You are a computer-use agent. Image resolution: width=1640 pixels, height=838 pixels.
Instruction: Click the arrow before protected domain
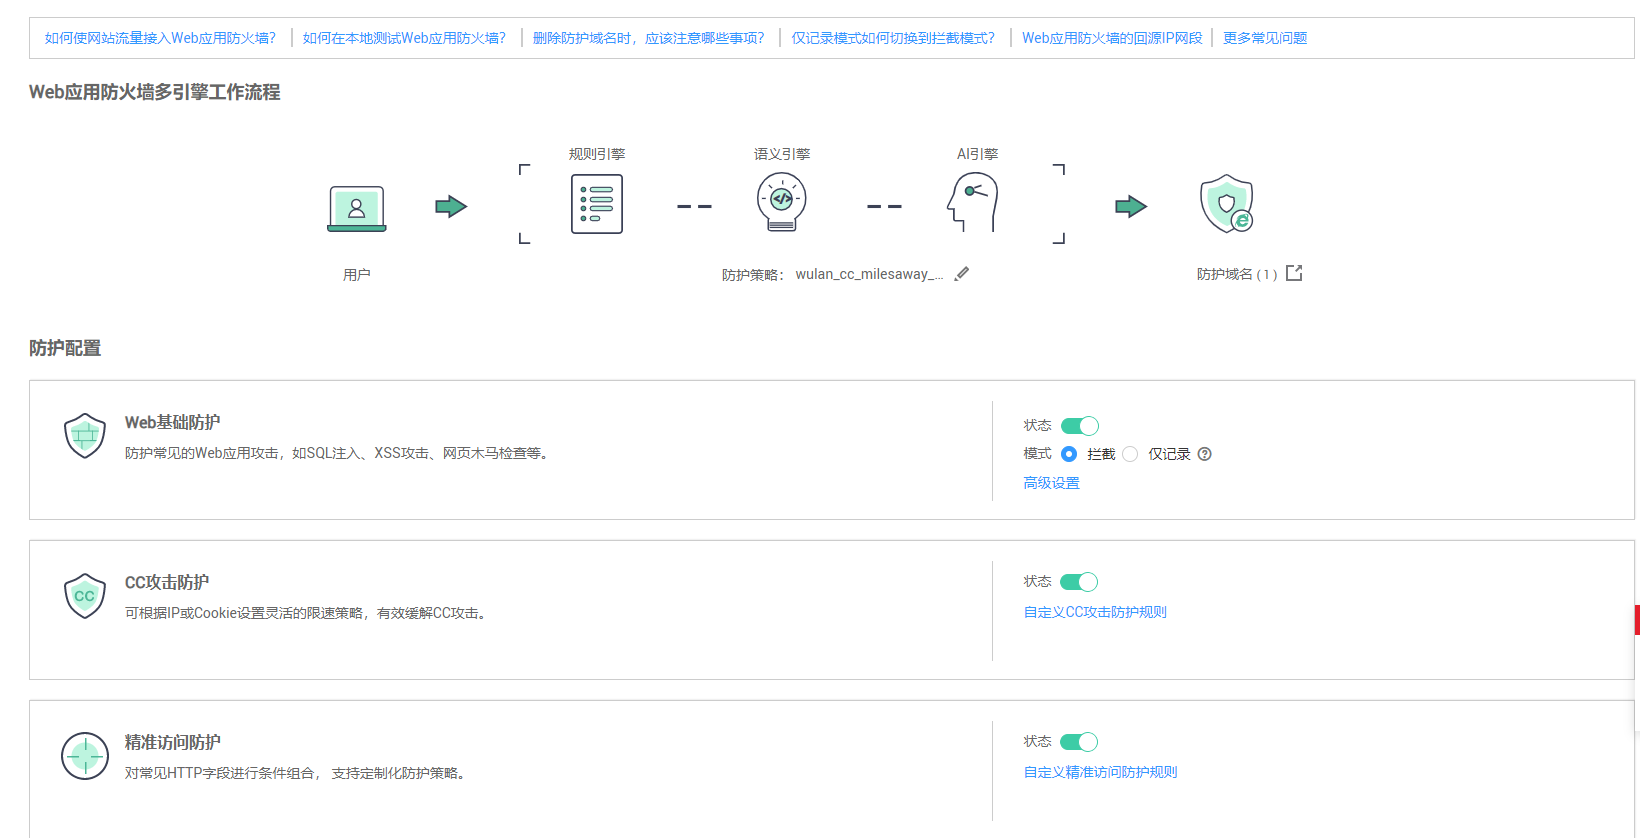pos(1131,207)
